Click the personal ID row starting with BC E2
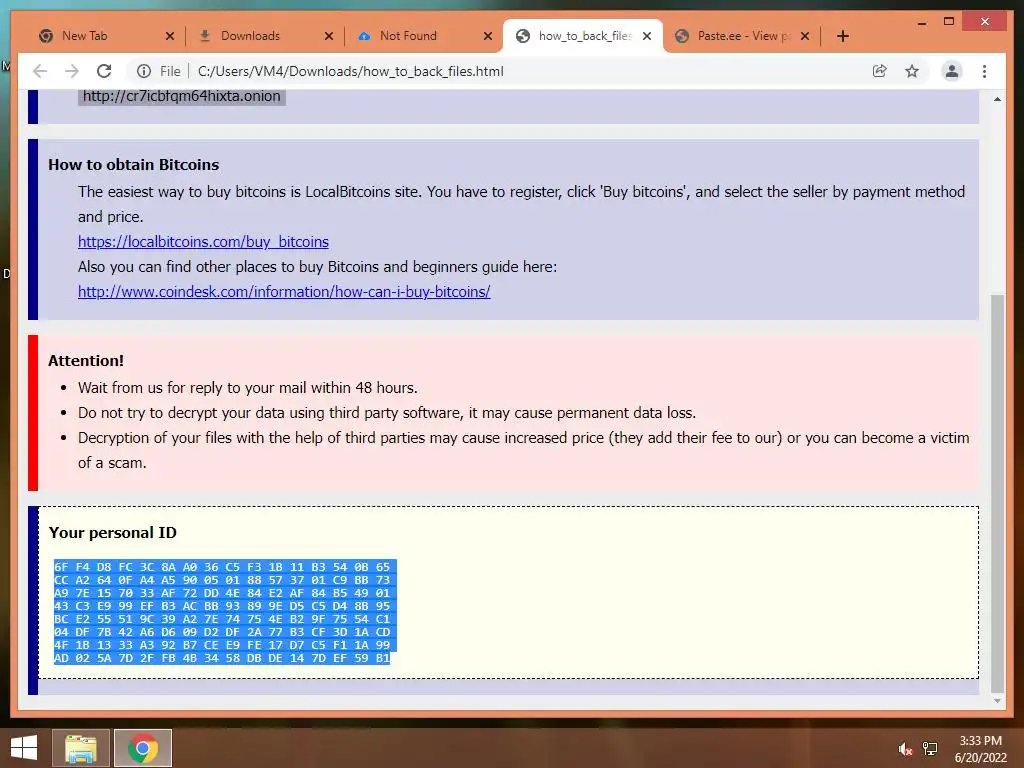 click(x=222, y=619)
